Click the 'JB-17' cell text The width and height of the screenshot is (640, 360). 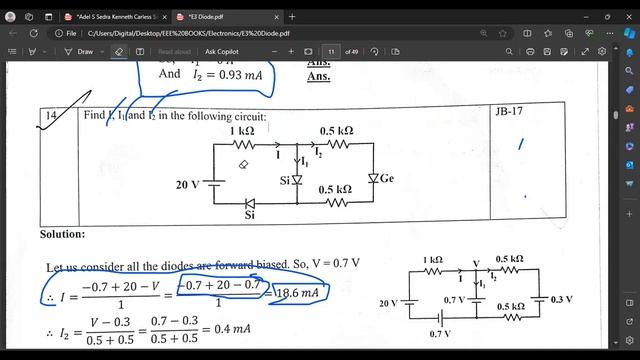click(509, 111)
